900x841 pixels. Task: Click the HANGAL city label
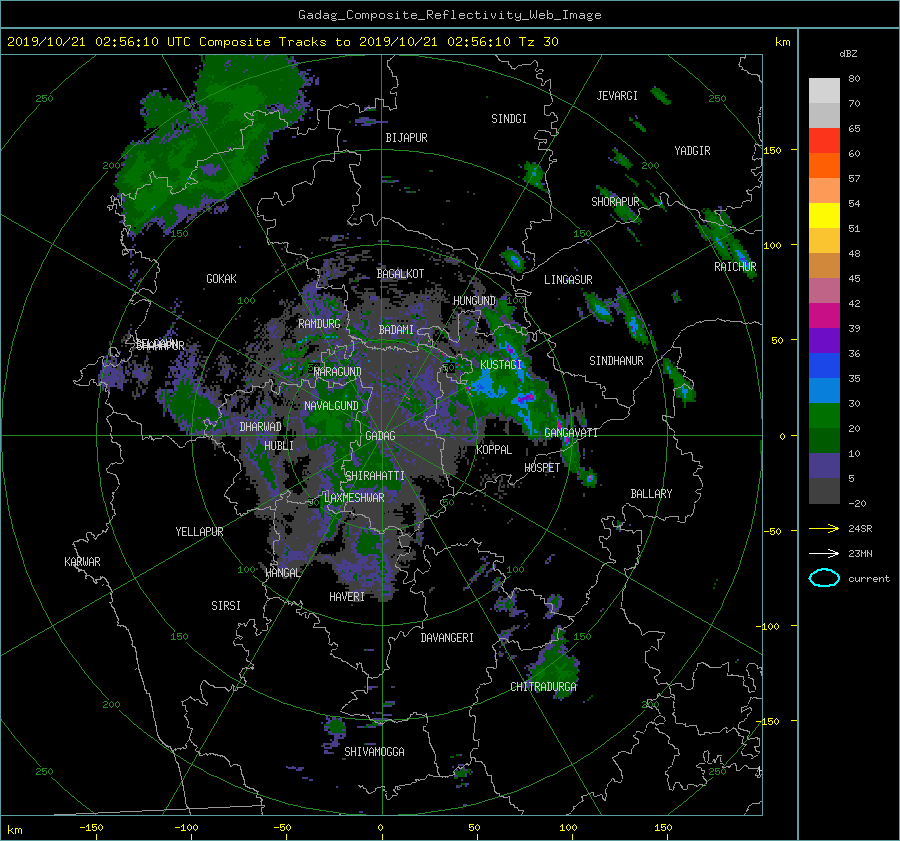(283, 573)
